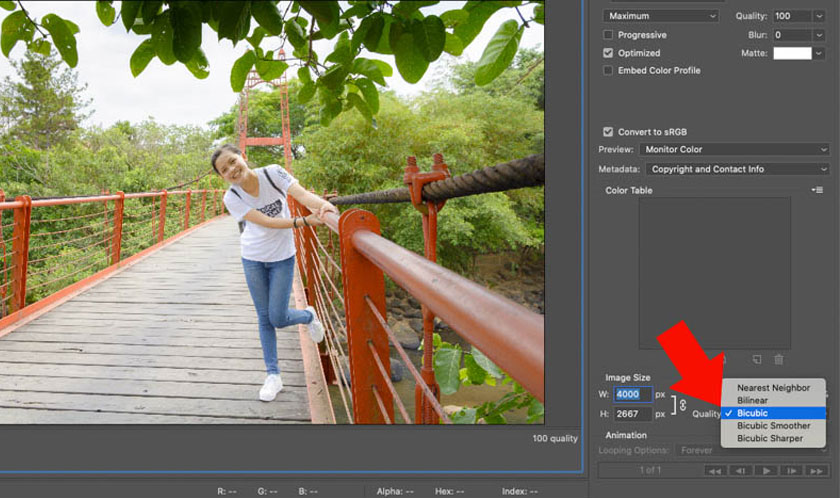Toggle Convert to sRGB checkbox
Image resolution: width=840 pixels, height=498 pixels.
[608, 132]
